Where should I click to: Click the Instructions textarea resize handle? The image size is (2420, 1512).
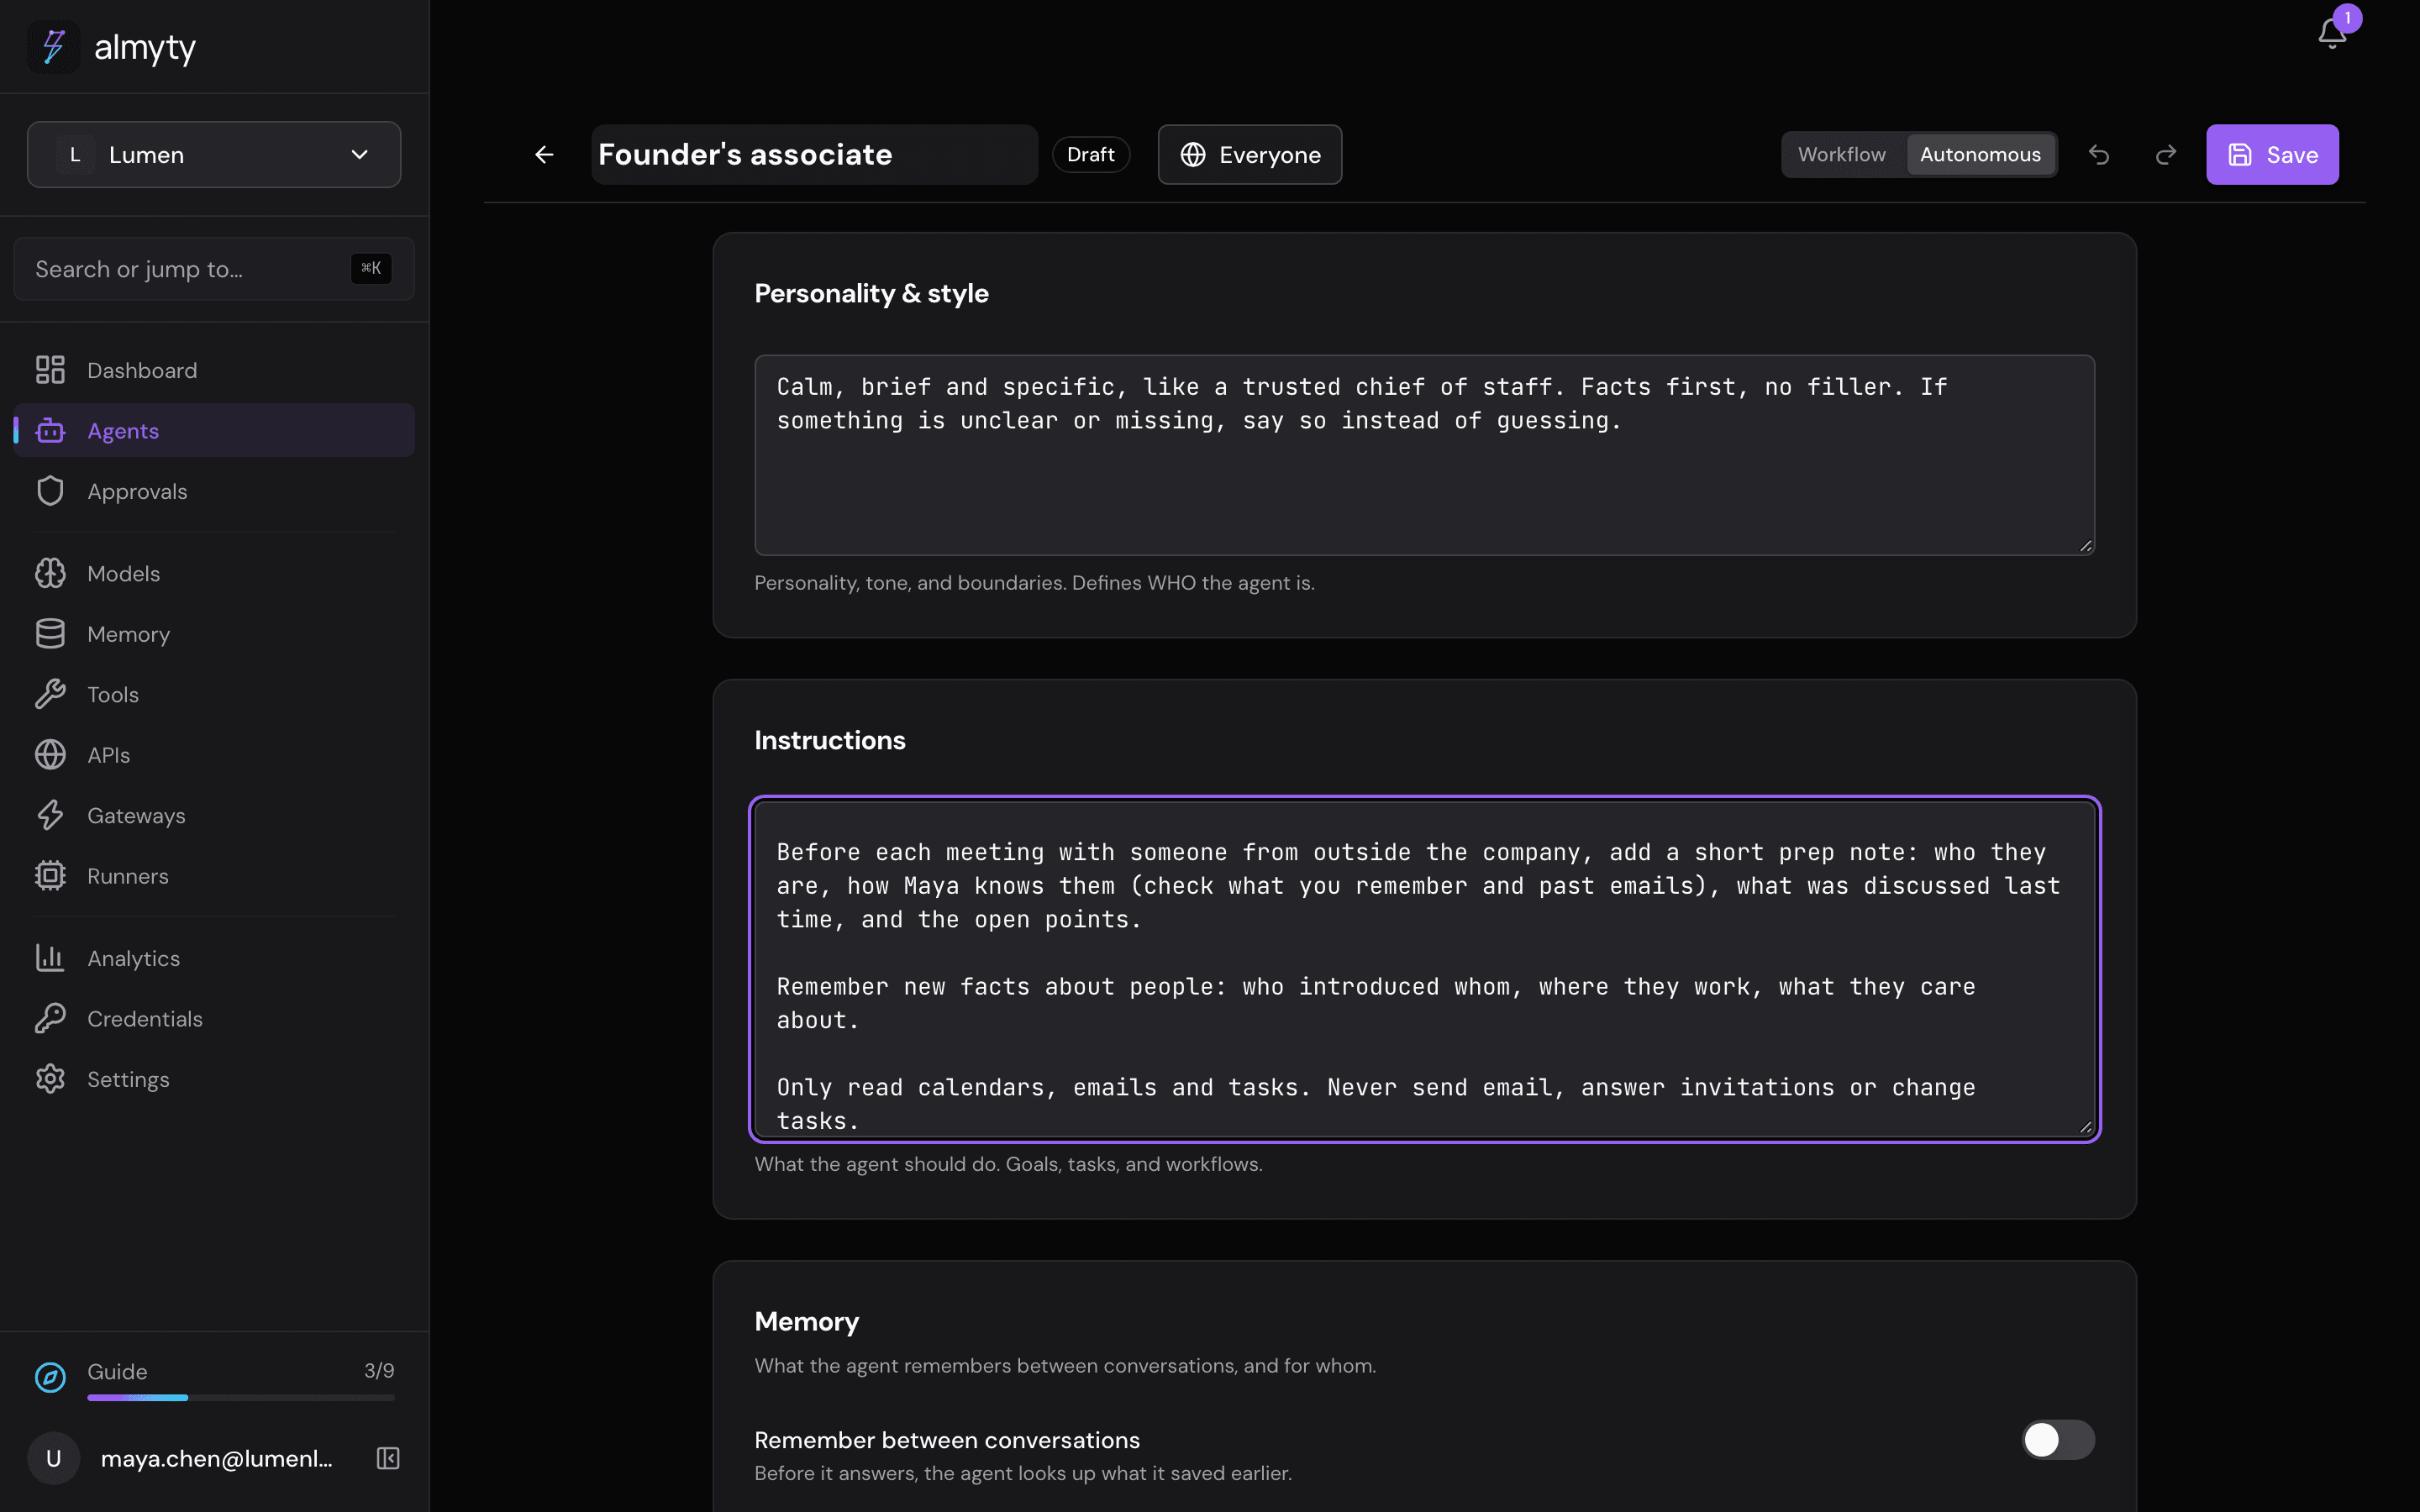tap(2085, 1127)
